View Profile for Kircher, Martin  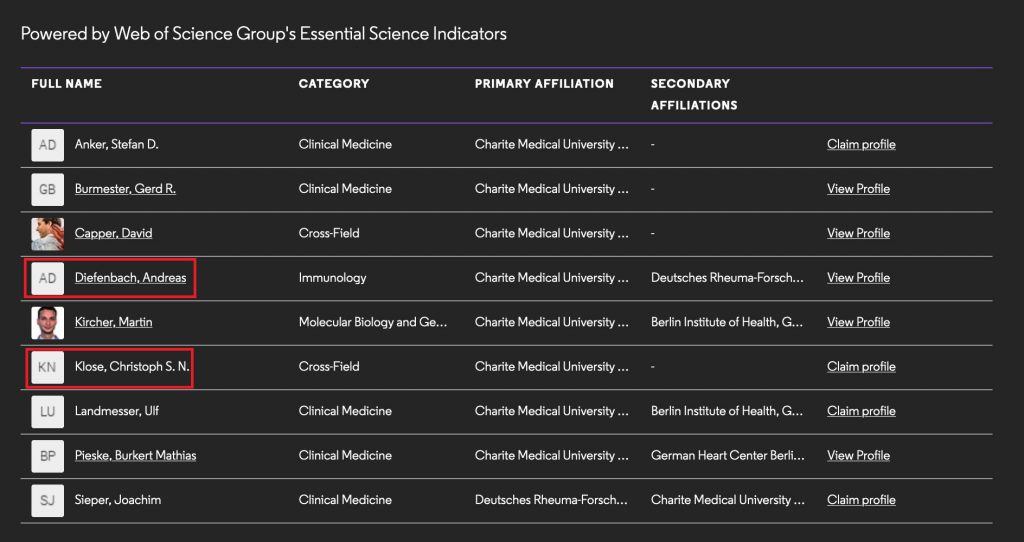(858, 322)
